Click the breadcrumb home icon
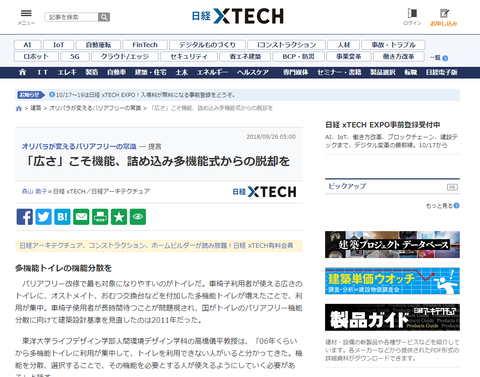 pyautogui.click(x=19, y=108)
